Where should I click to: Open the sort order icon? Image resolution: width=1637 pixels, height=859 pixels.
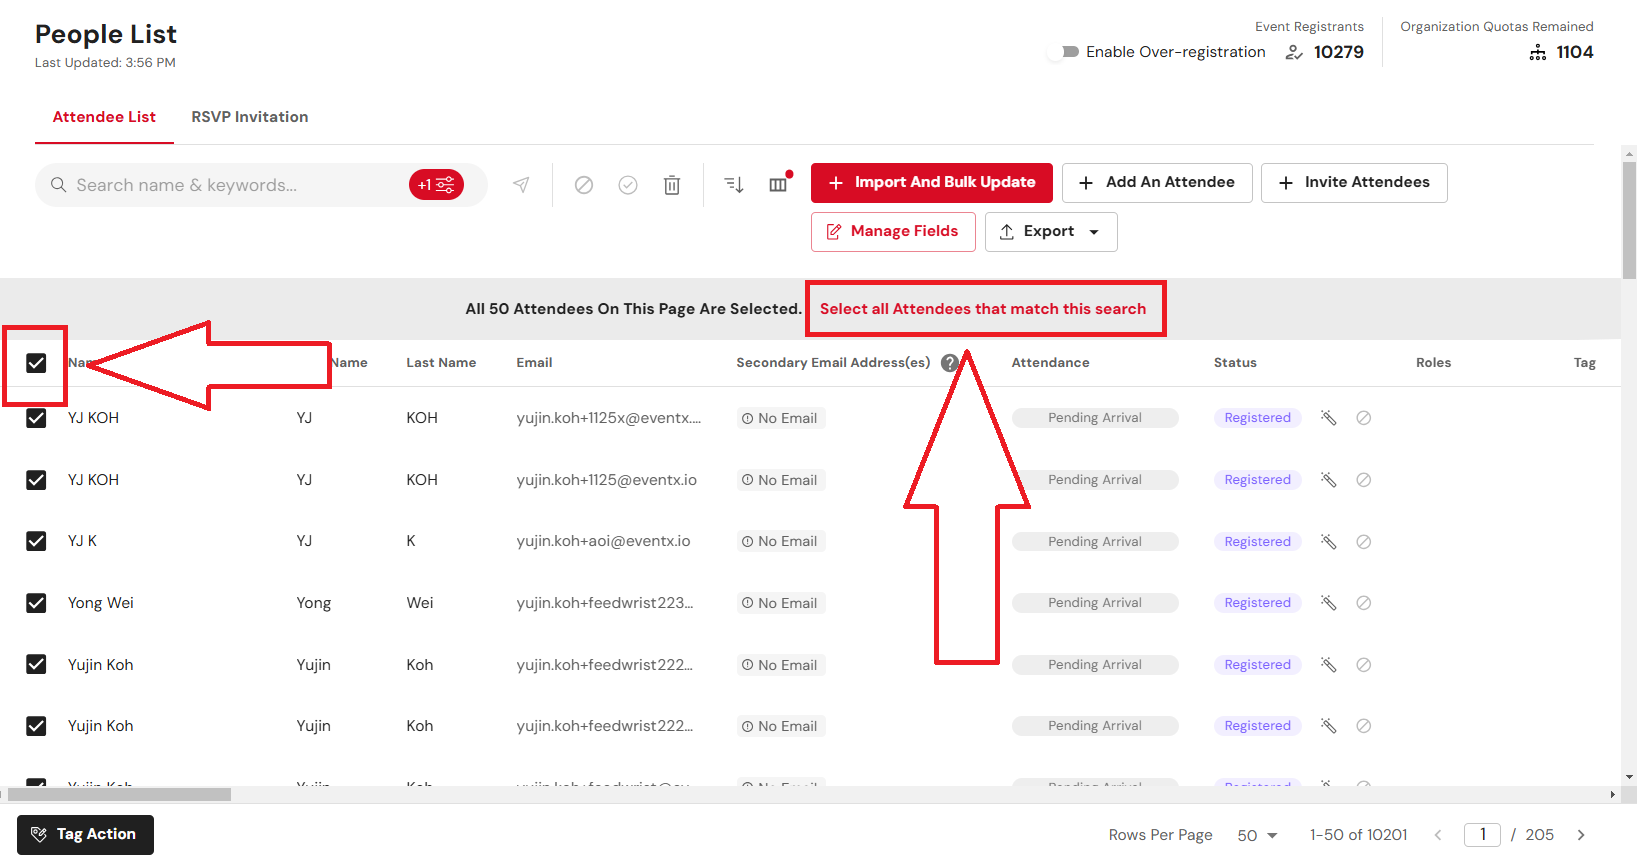click(x=734, y=185)
